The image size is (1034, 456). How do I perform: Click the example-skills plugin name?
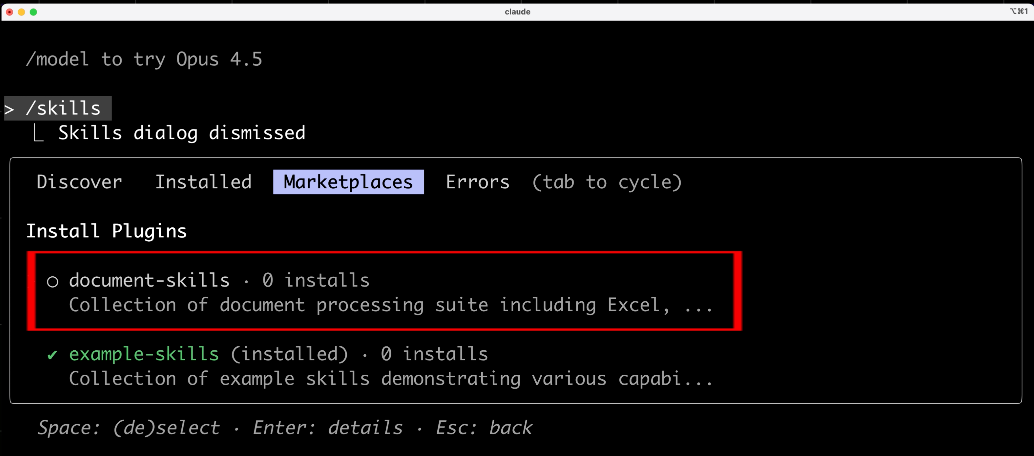point(143,354)
